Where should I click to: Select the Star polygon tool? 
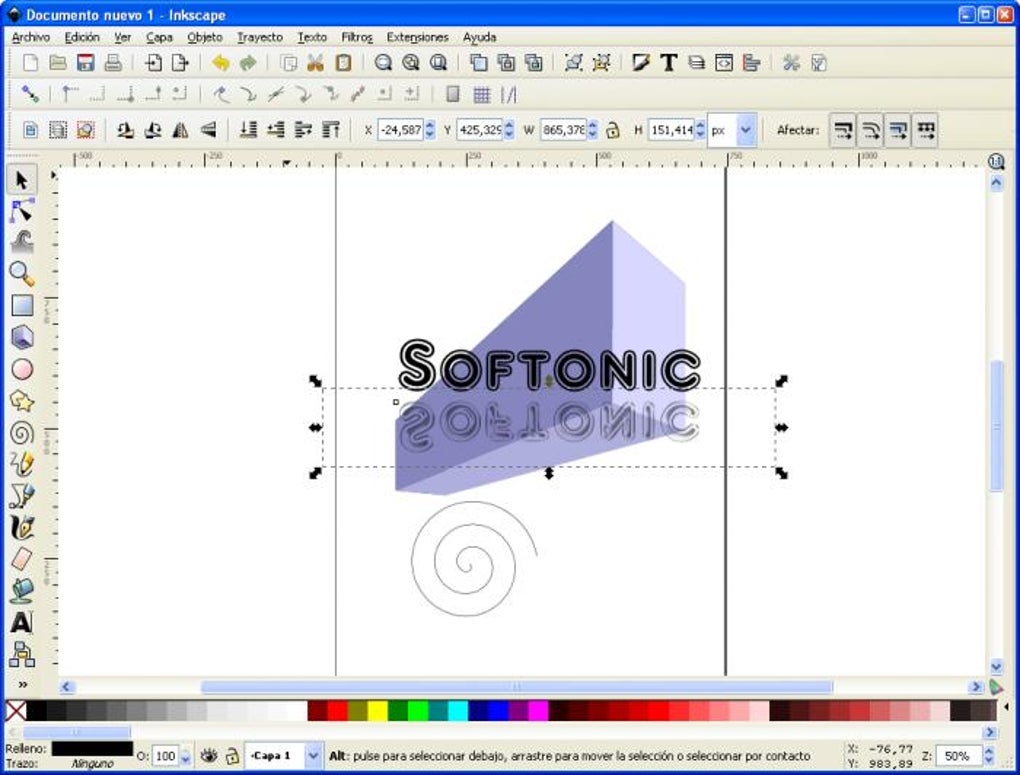point(21,401)
